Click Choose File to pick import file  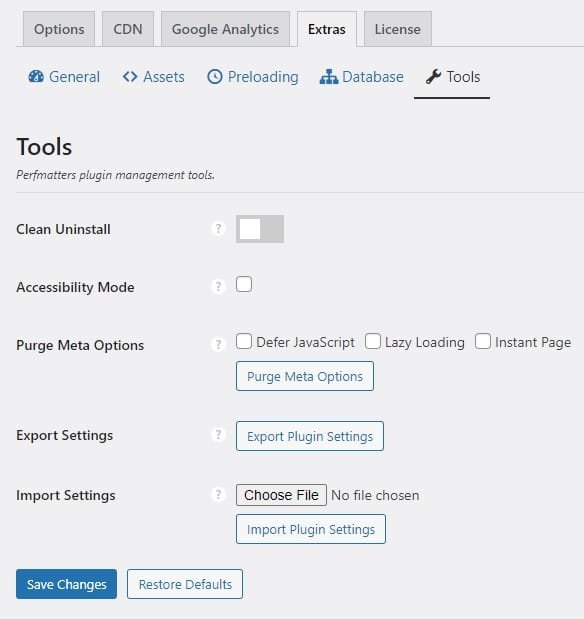(x=281, y=495)
